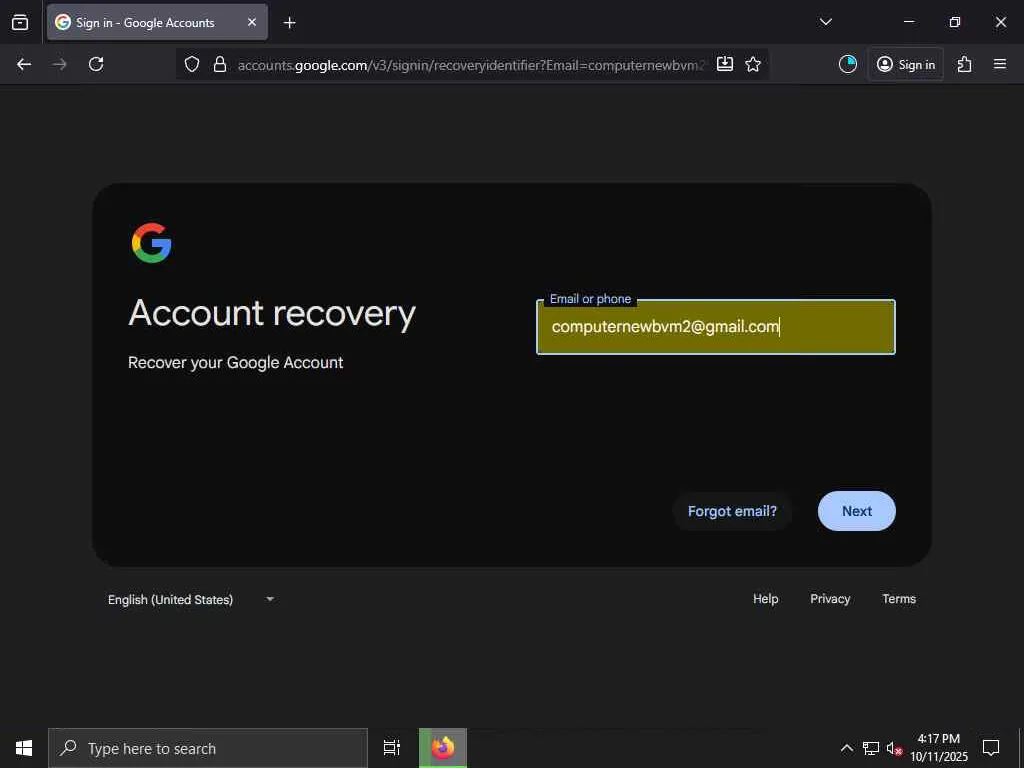Open network status tray icon

pyautogui.click(x=871, y=748)
